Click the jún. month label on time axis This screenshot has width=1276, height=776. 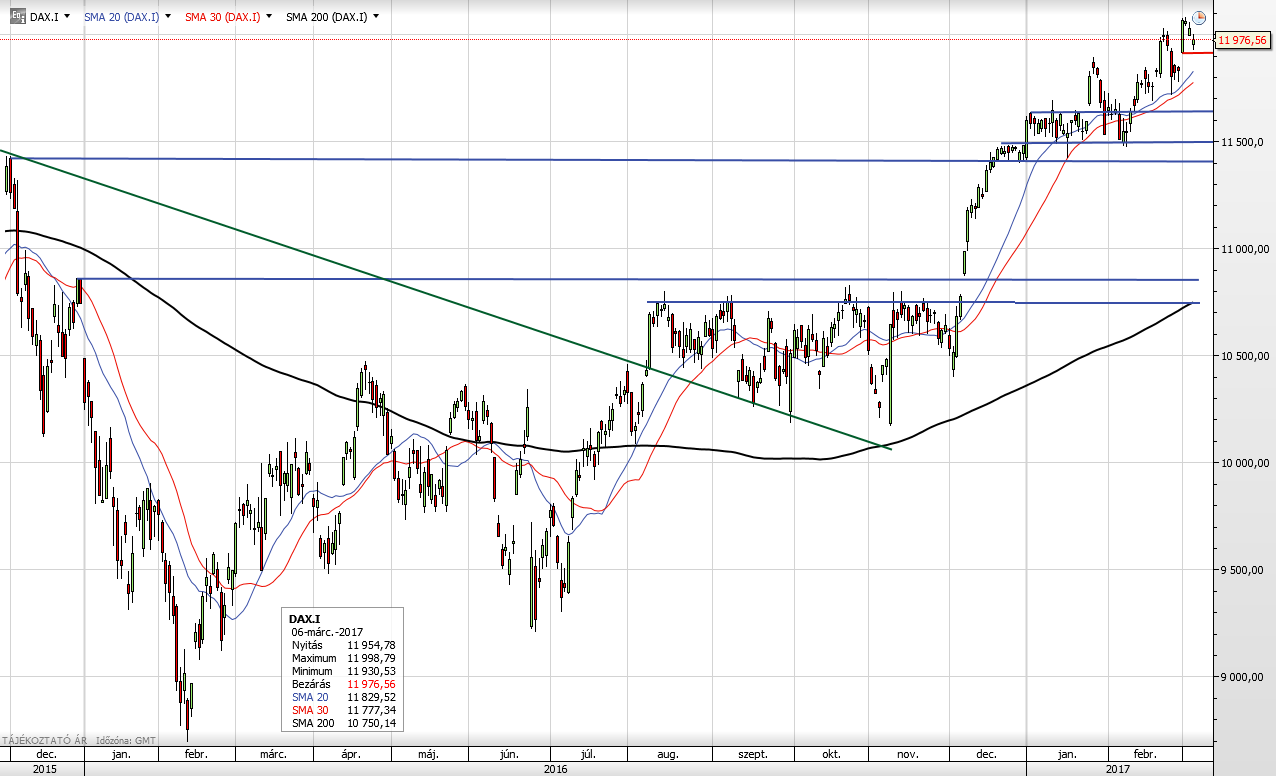click(x=508, y=754)
